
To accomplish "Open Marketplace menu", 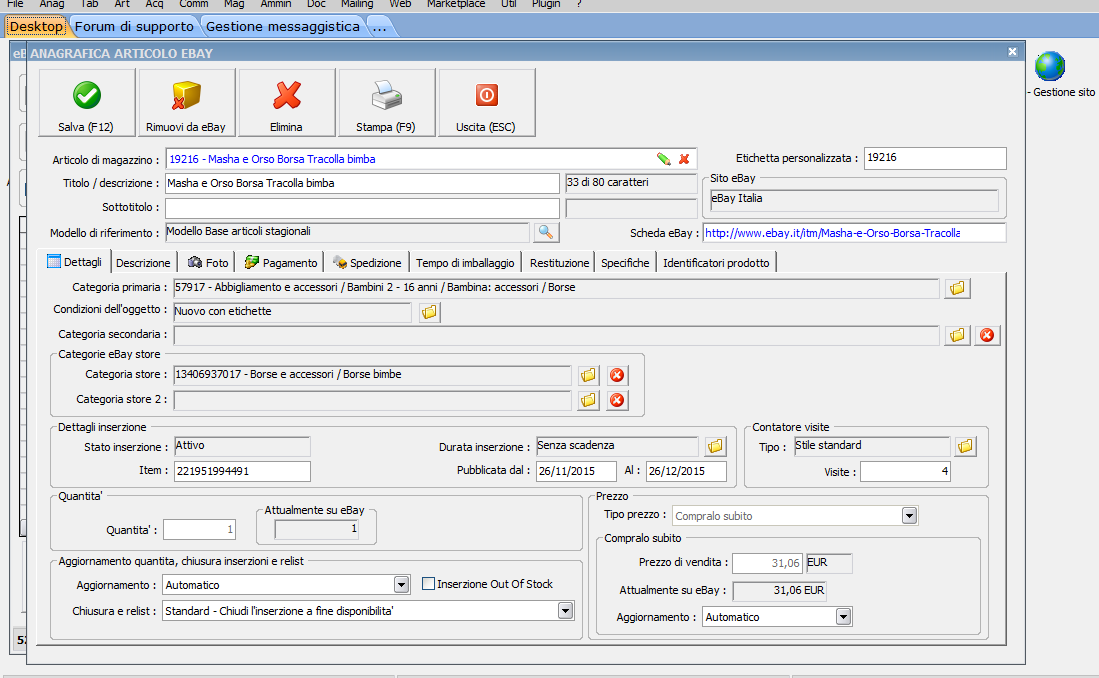I will (x=456, y=4).
